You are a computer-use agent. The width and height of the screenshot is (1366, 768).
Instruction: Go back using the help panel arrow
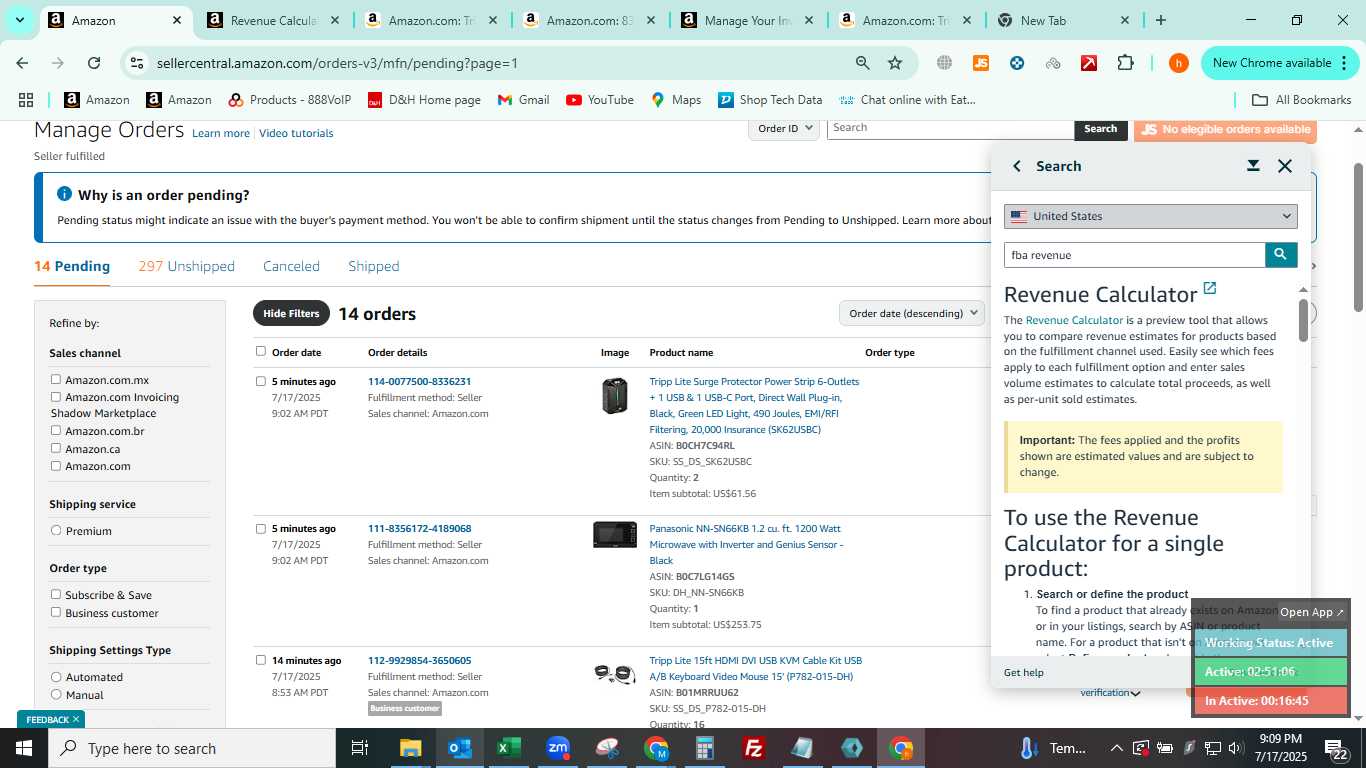[x=1017, y=166]
